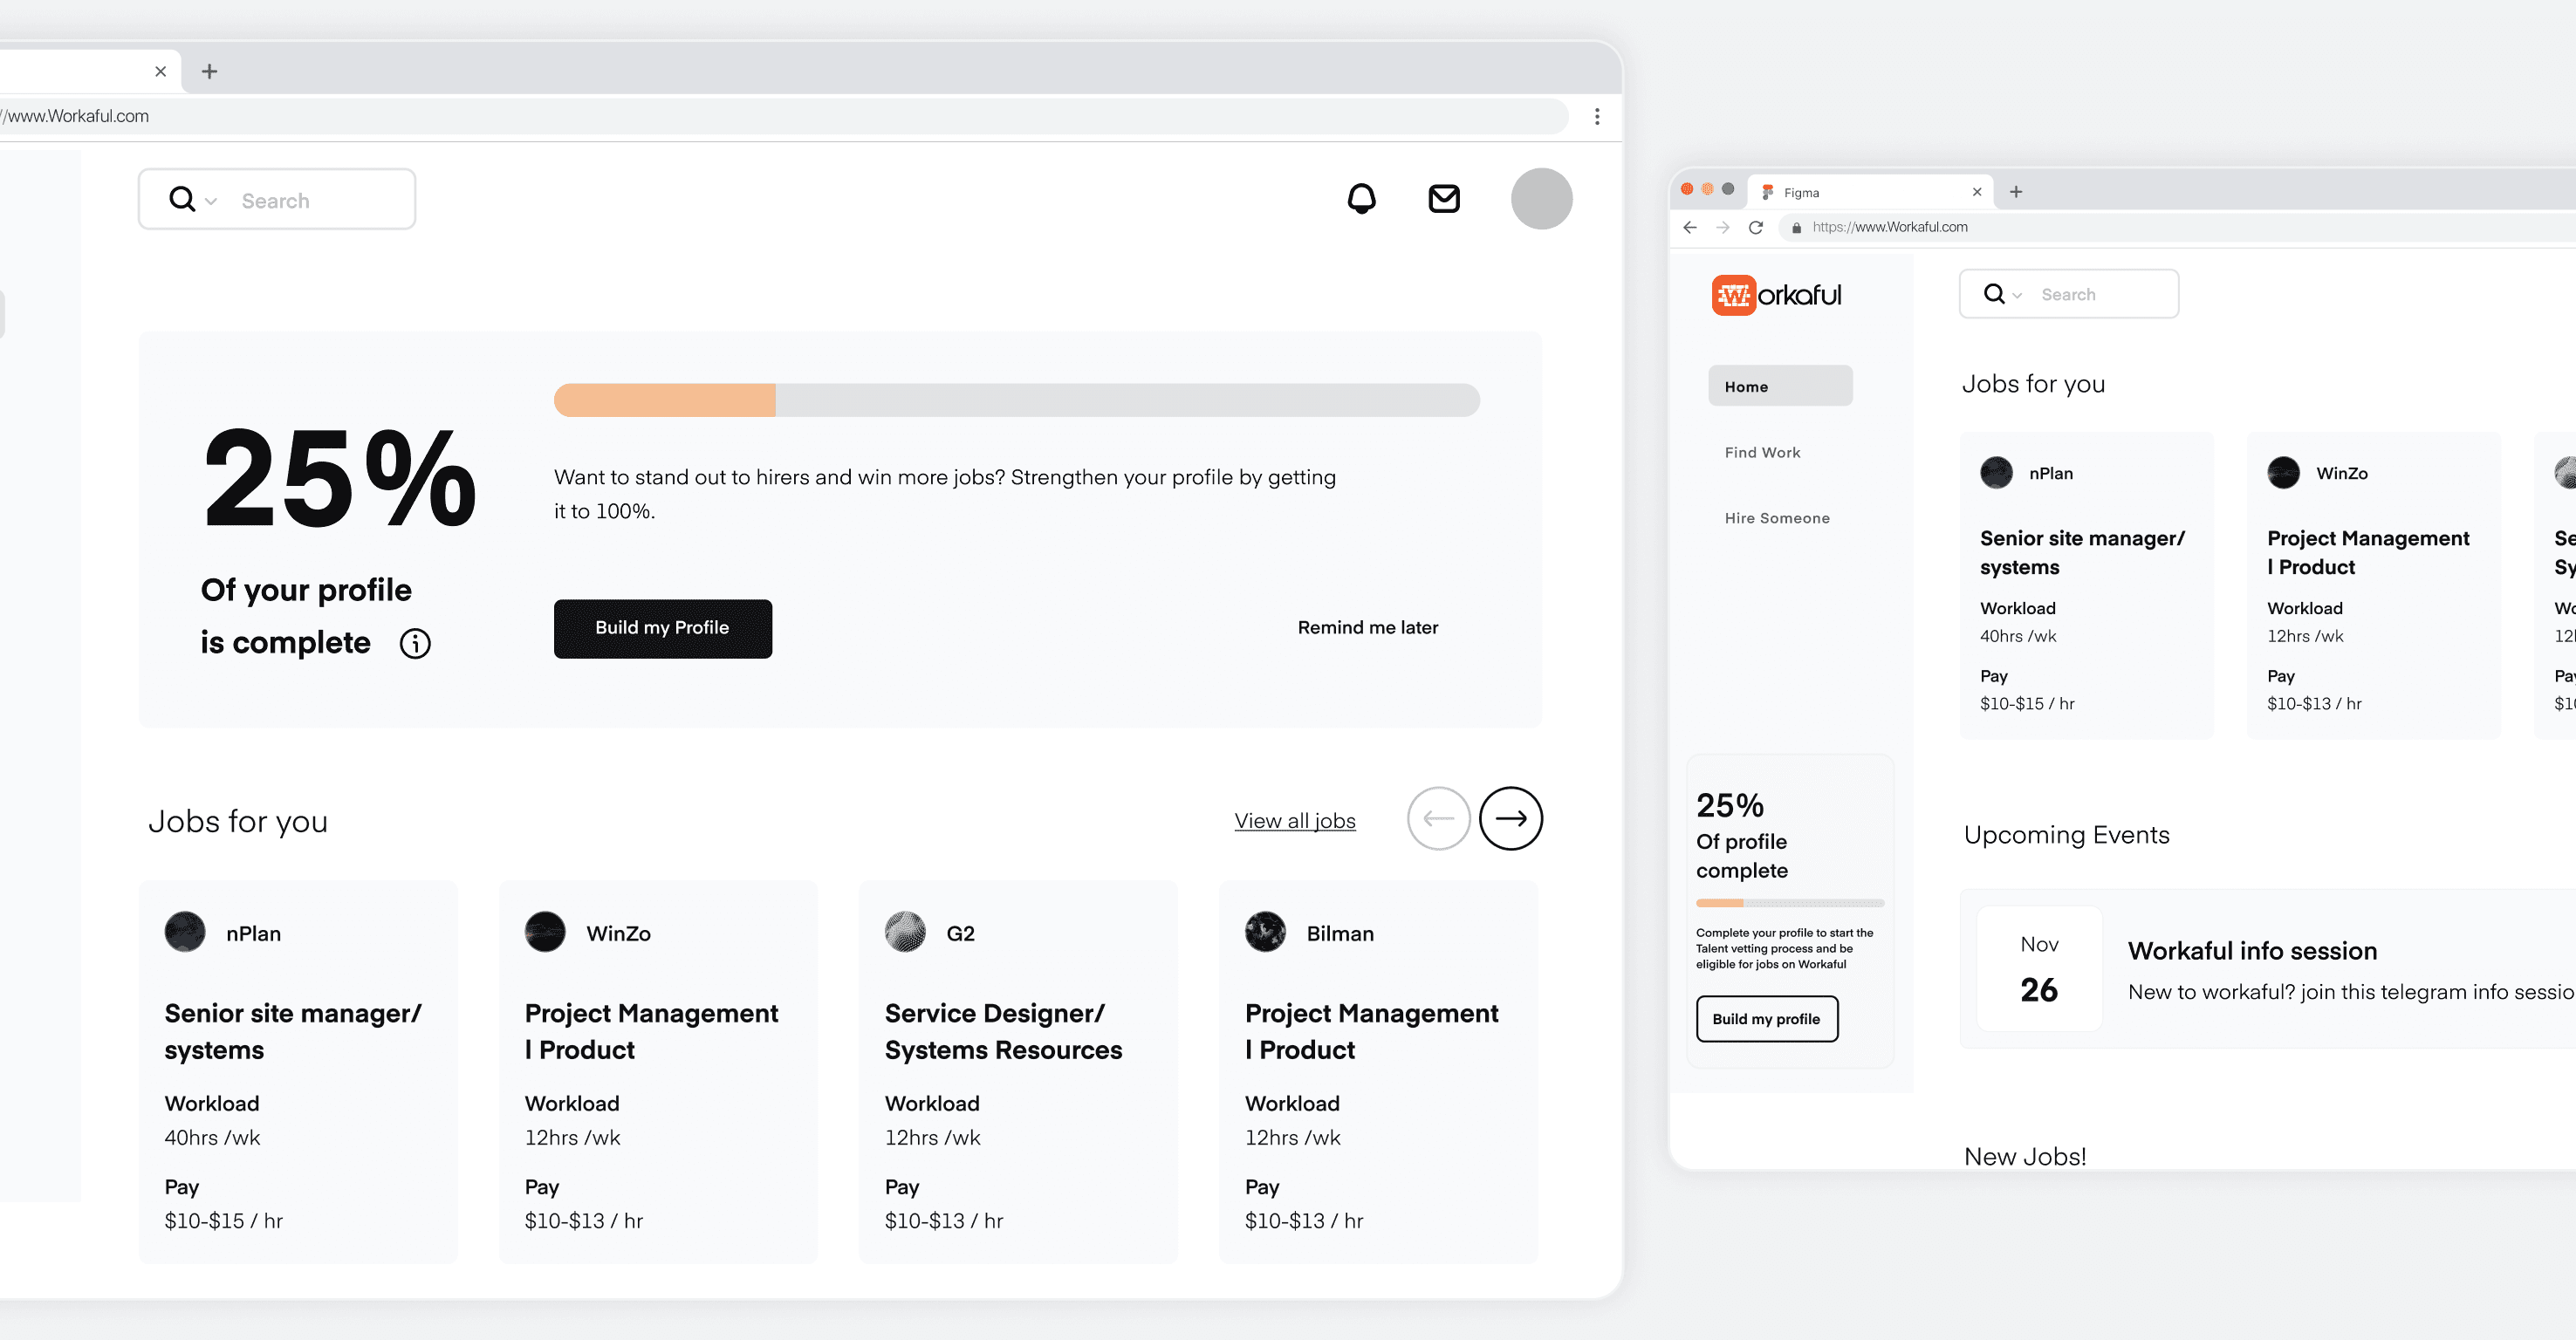Open the nPlan Senior site manager card
Viewport: 2576px width, 1340px height.
point(298,1070)
